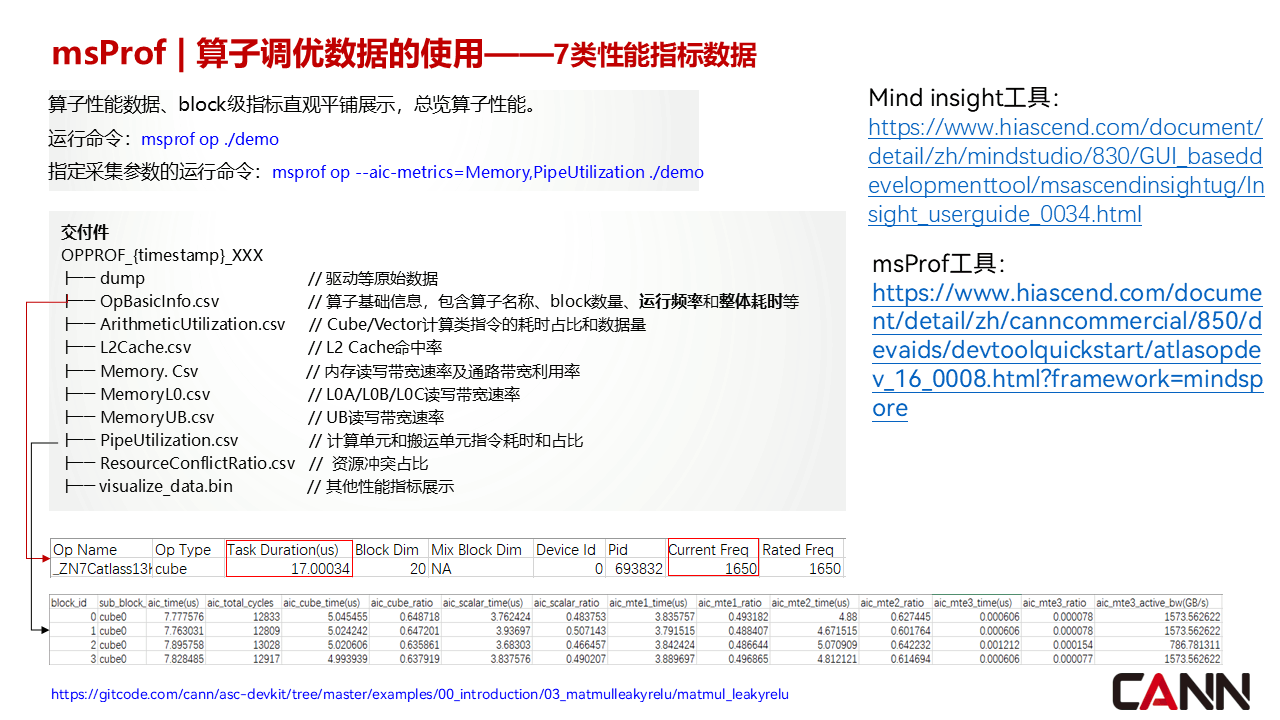Click the '13028' aic_total_cycles cell
Screen dimensions: 1280x720
267,645
